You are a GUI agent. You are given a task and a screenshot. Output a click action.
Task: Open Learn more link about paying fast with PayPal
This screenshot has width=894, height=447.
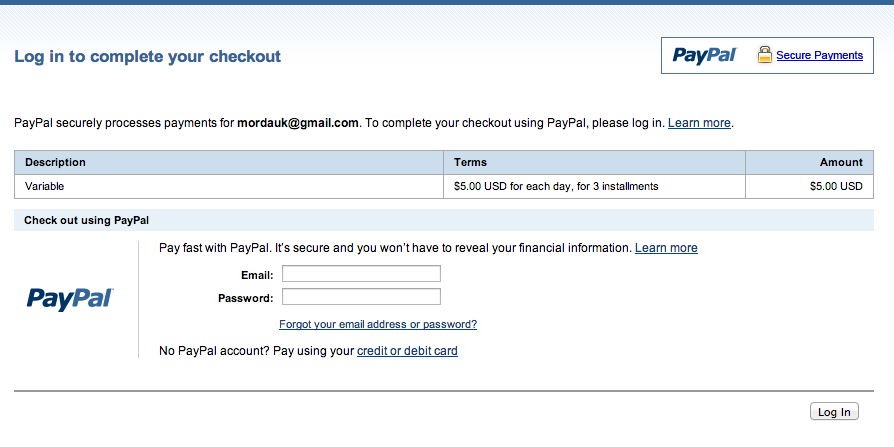click(666, 247)
